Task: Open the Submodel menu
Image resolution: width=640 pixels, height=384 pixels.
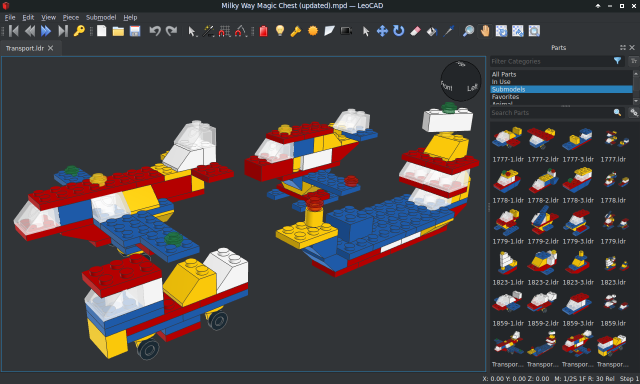Action: click(101, 17)
